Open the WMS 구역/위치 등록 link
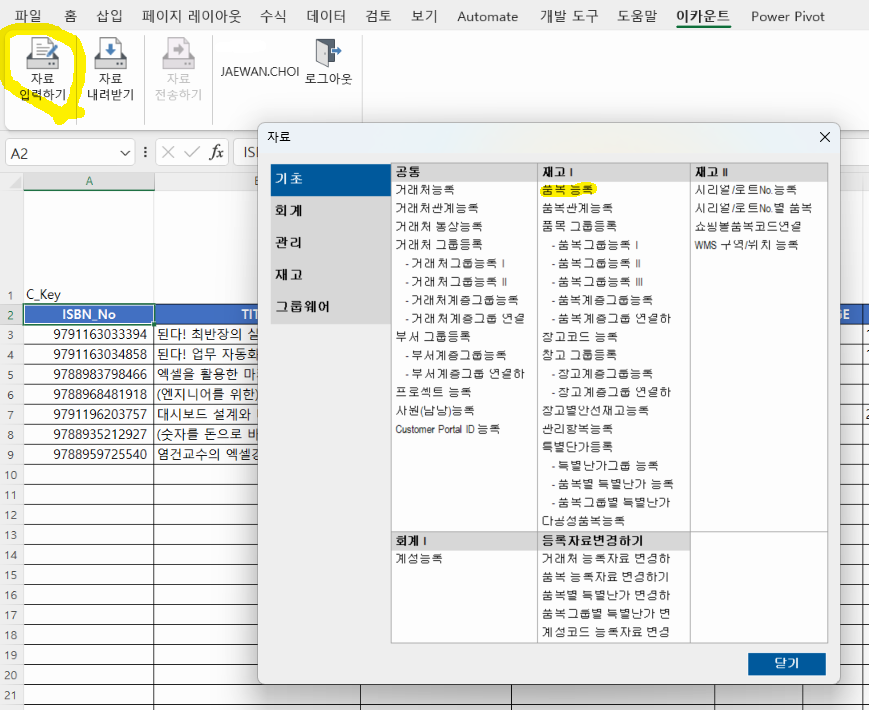The height and width of the screenshot is (710, 869). click(747, 244)
